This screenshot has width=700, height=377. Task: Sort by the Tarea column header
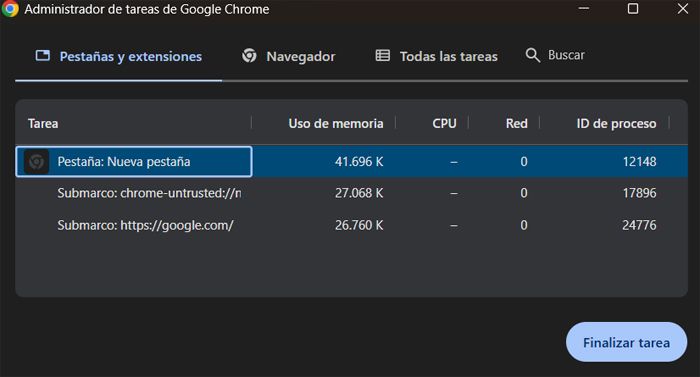pyautogui.click(x=43, y=123)
